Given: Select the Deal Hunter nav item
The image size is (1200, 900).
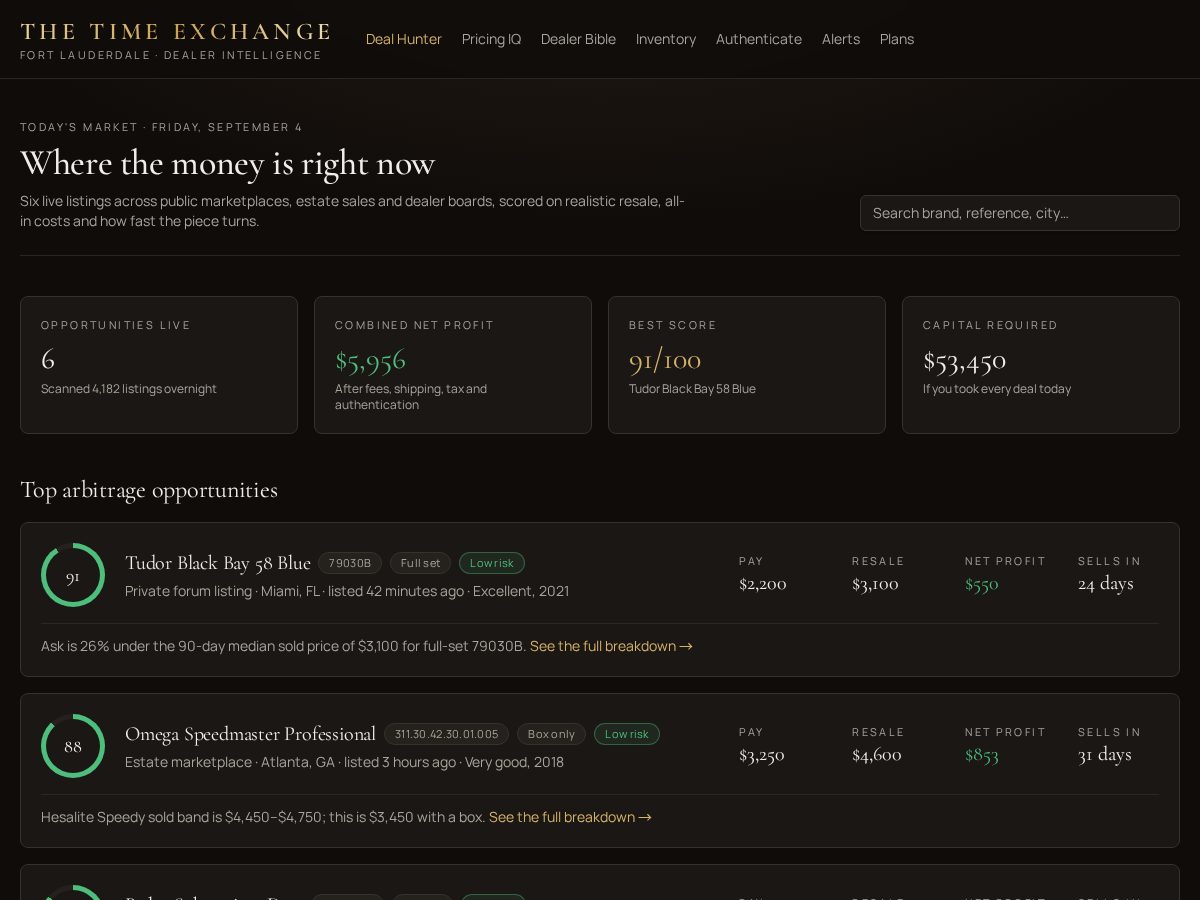Looking at the screenshot, I should (x=404, y=39).
